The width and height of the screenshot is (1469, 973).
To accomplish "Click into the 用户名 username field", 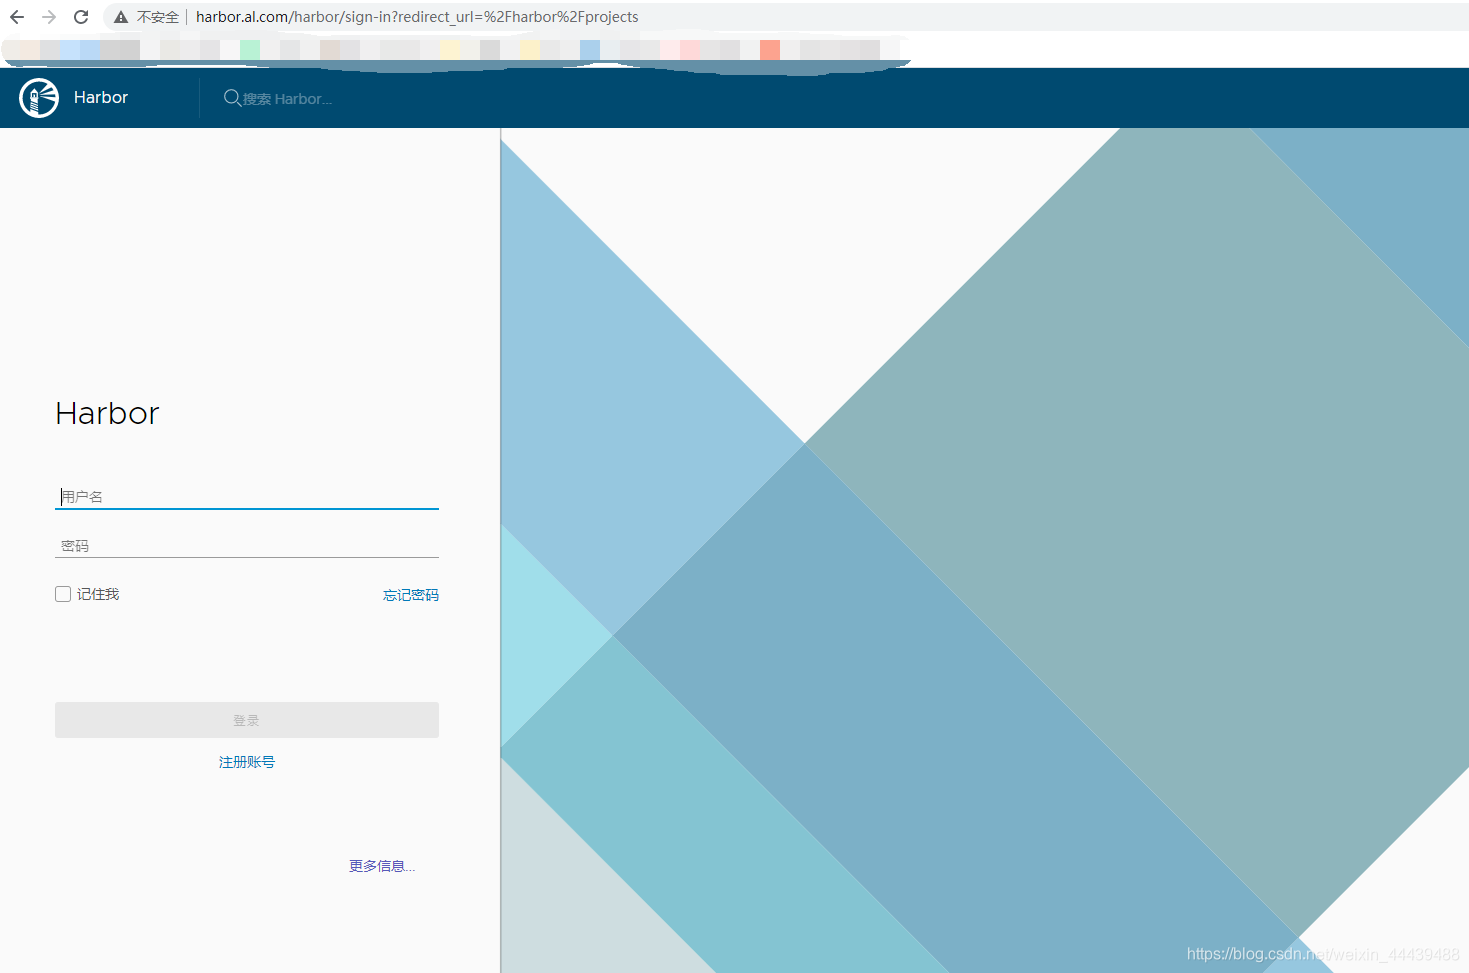I will [247, 496].
